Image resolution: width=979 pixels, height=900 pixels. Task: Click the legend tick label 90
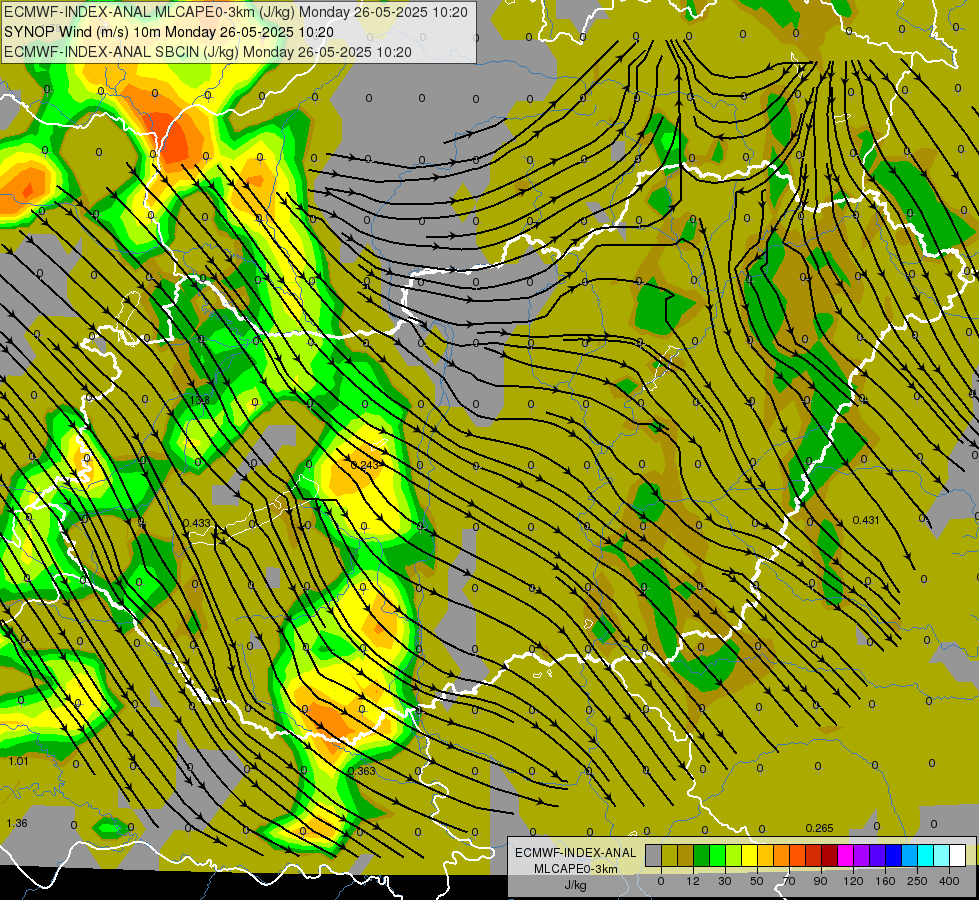820,881
